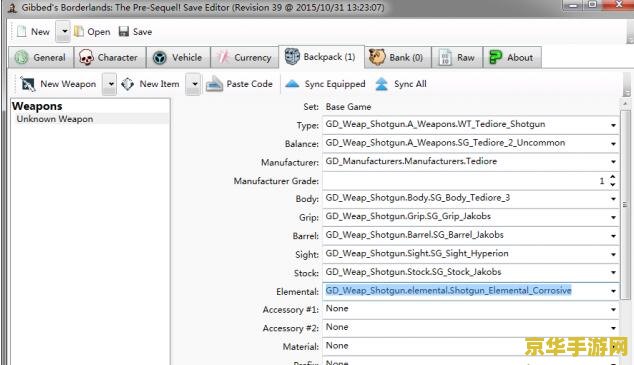Click the Sync All arrows icon
Image resolution: width=634 pixels, height=365 pixels.
coord(381,84)
